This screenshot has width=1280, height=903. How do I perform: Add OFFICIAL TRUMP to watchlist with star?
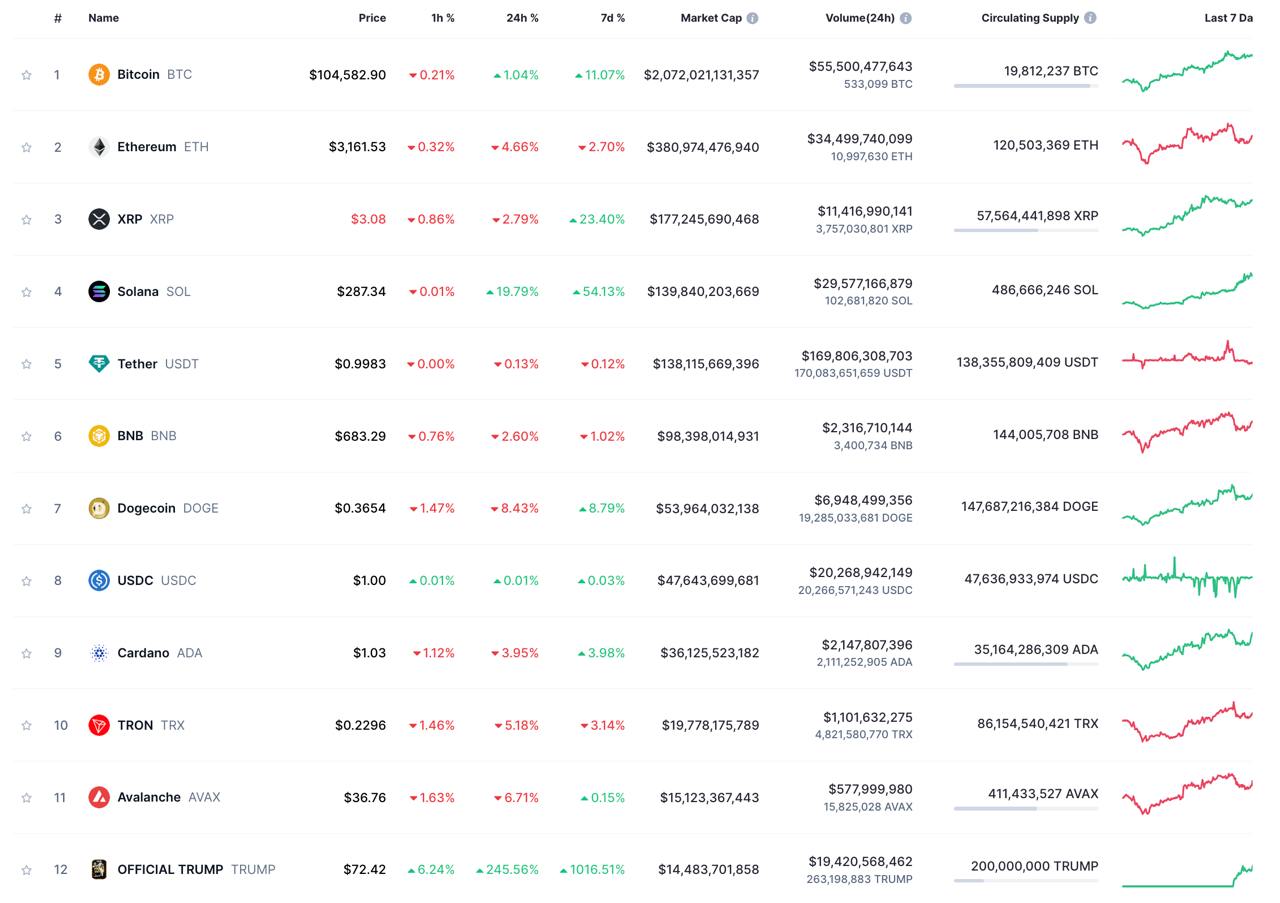click(x=27, y=870)
